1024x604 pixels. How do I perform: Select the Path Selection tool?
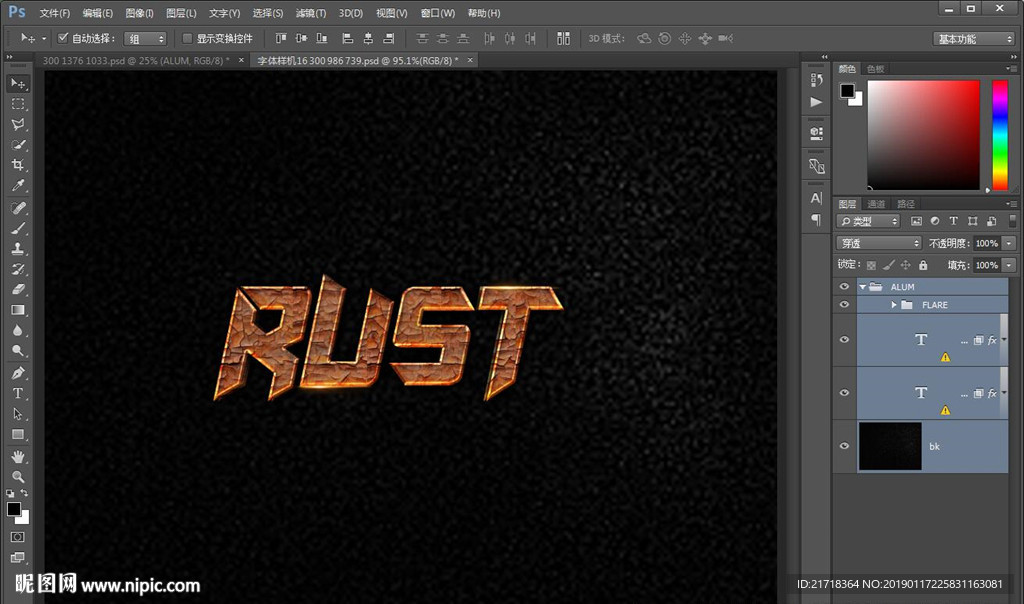tap(18, 413)
